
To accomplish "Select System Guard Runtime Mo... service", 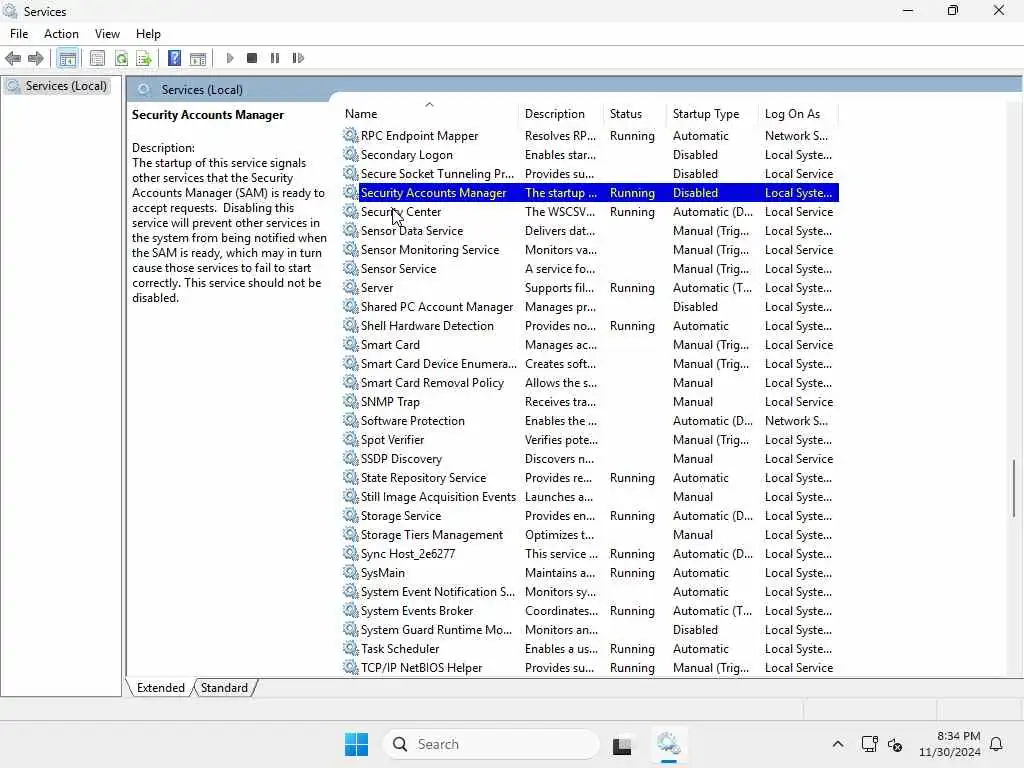I will point(590,629).
